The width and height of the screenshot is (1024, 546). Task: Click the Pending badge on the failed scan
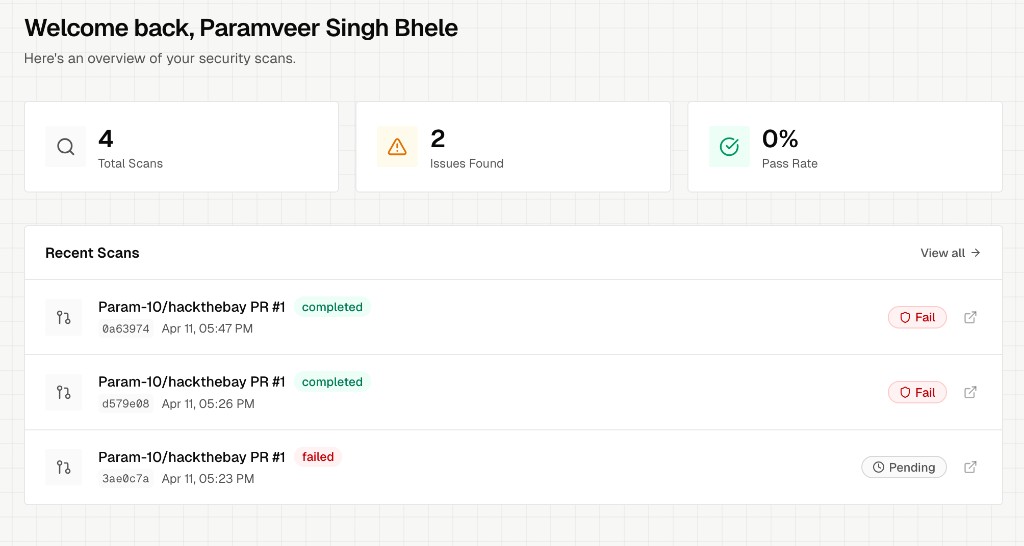click(x=904, y=468)
